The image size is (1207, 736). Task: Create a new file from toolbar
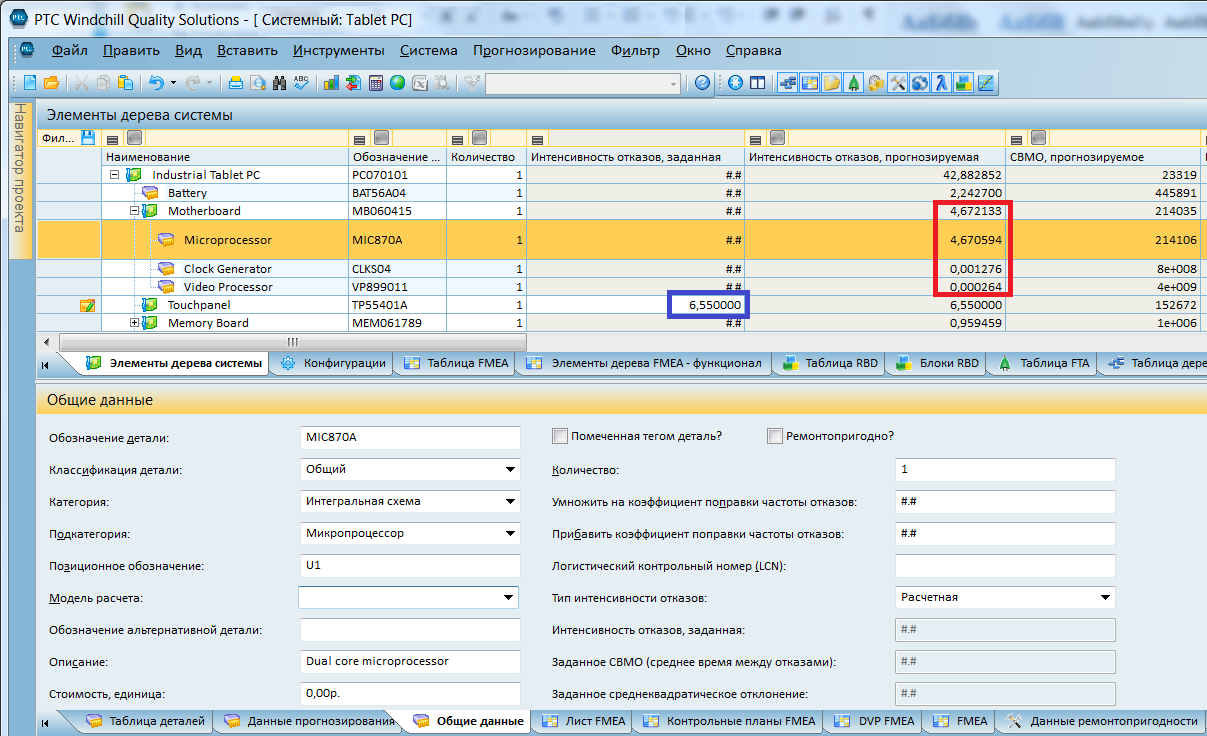(x=29, y=83)
